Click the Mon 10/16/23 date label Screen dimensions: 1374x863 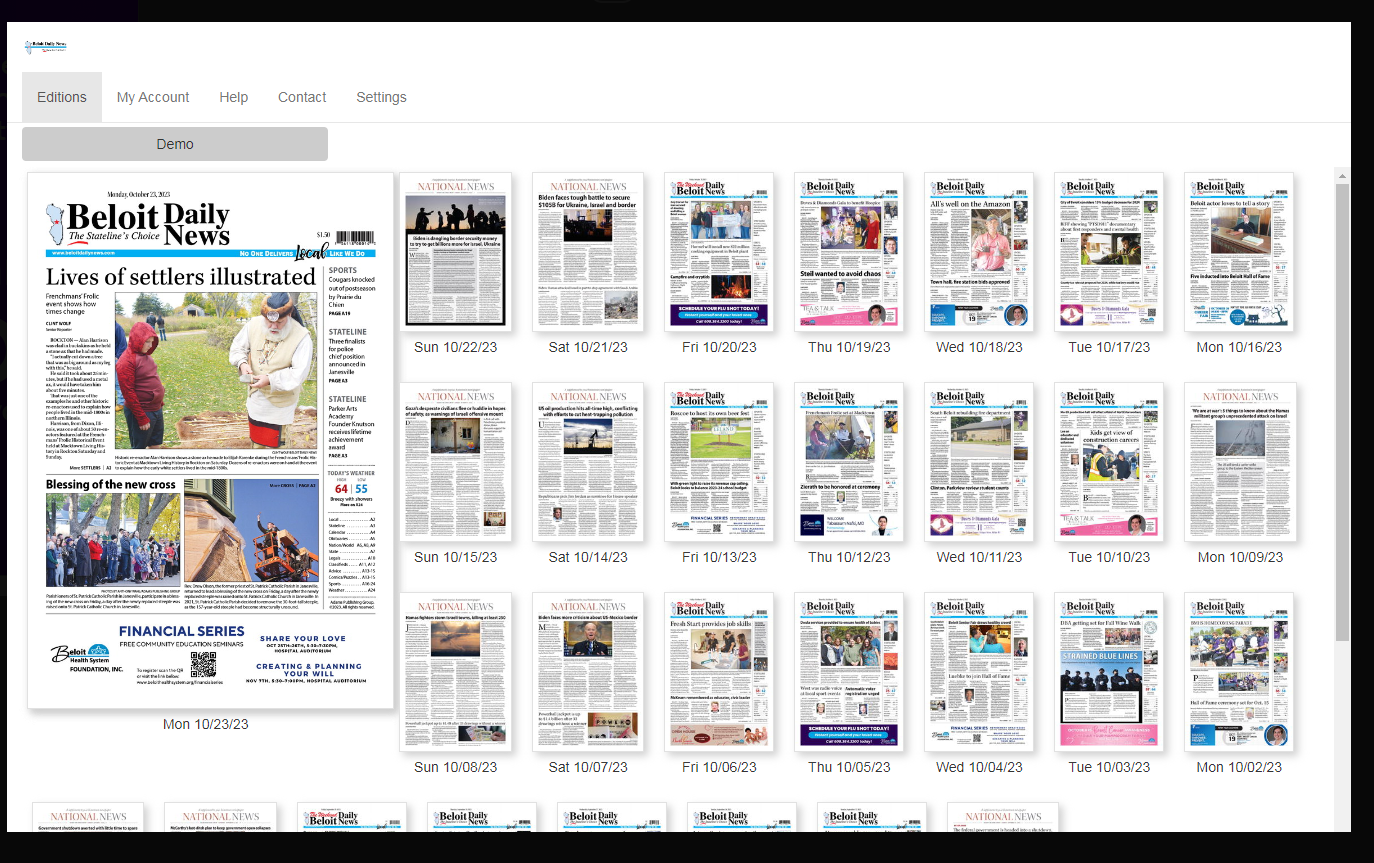pos(1239,347)
